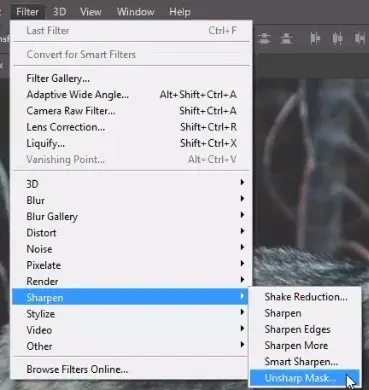
Task: Expand the Distort submenu
Action: [x=131, y=233]
